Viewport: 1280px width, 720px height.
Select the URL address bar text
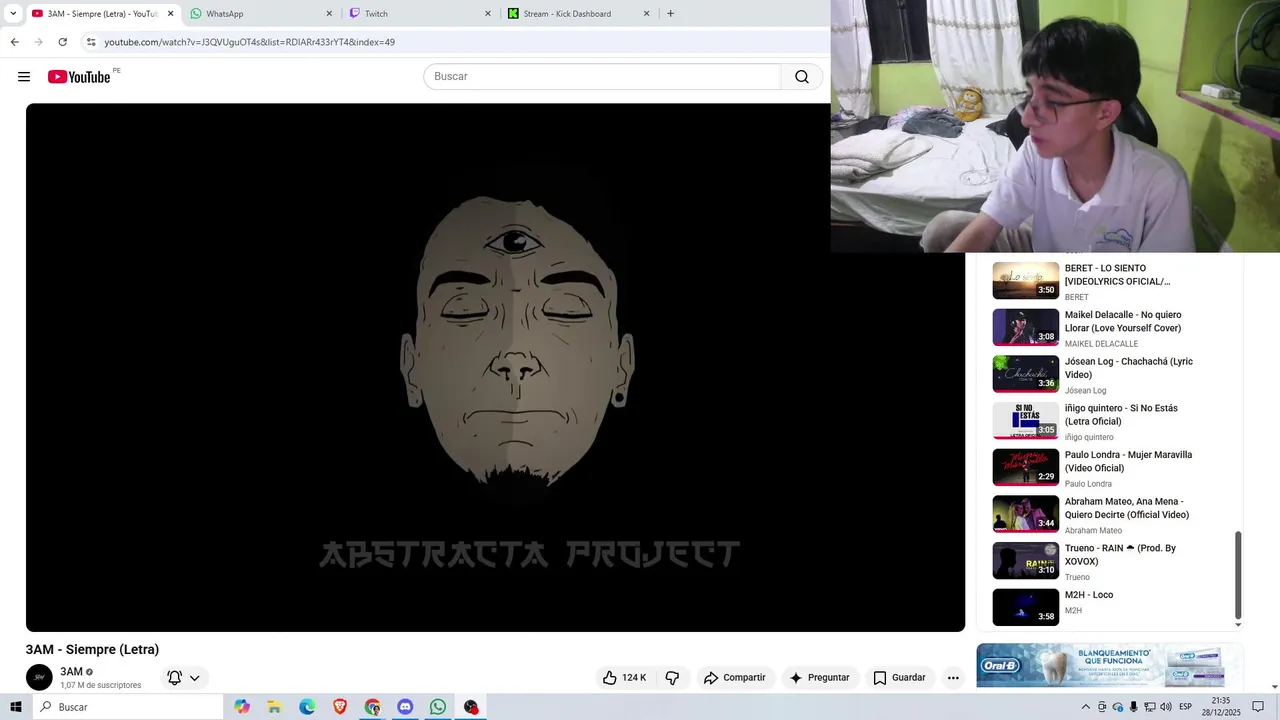(250, 42)
